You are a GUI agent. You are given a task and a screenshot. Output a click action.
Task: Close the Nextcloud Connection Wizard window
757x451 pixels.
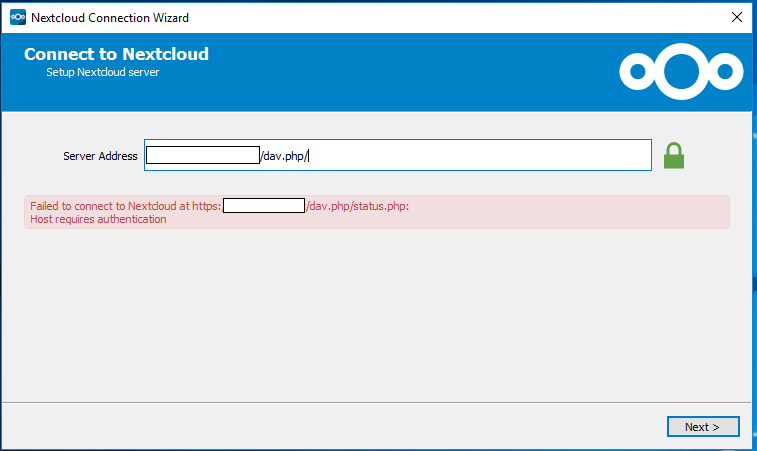tap(737, 17)
